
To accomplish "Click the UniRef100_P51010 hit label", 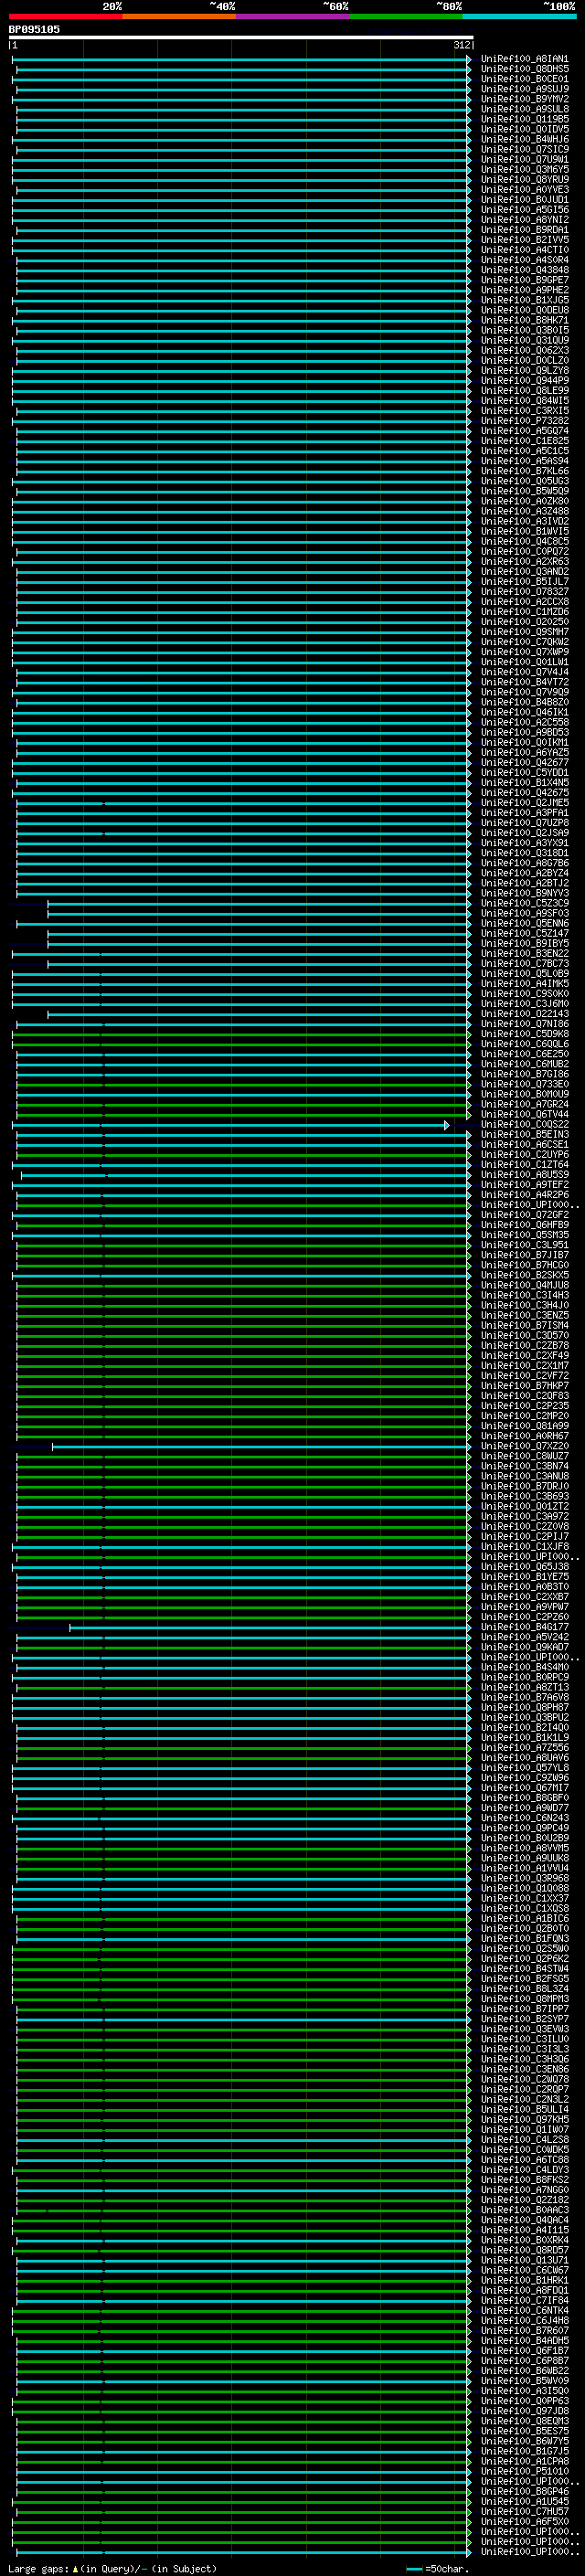I will coord(524,2472).
